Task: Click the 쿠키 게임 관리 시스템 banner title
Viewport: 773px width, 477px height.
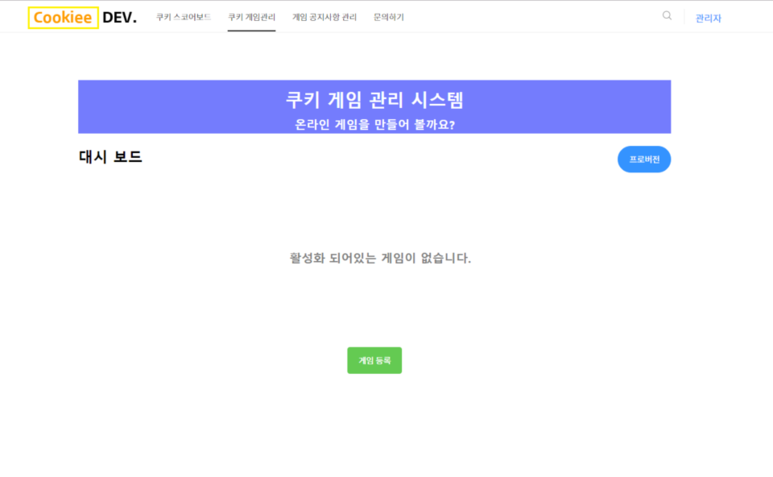Action: pyautogui.click(x=375, y=100)
